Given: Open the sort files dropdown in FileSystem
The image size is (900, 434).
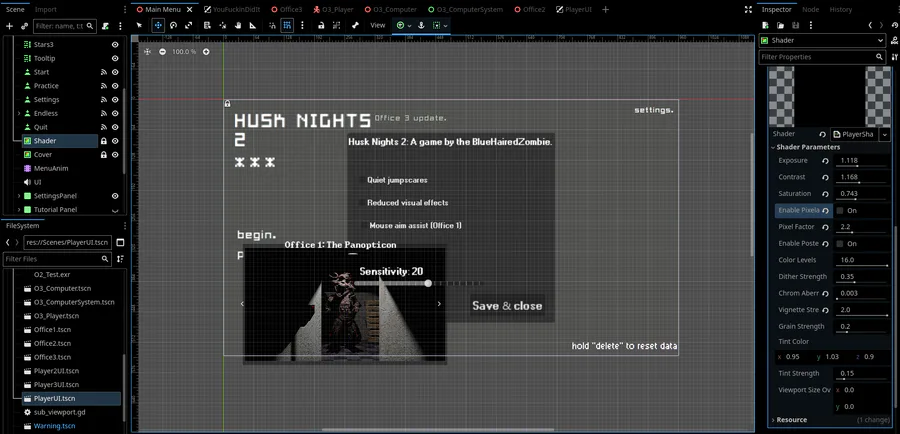Looking at the screenshot, I should [120, 259].
